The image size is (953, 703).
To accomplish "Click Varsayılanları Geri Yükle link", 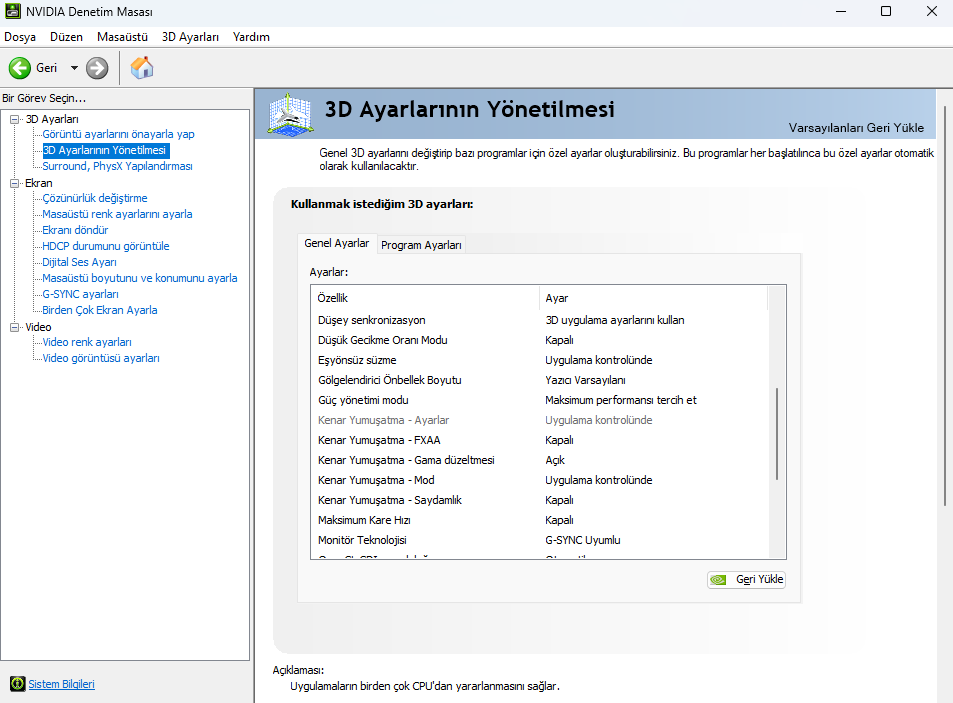I will pyautogui.click(x=856, y=128).
